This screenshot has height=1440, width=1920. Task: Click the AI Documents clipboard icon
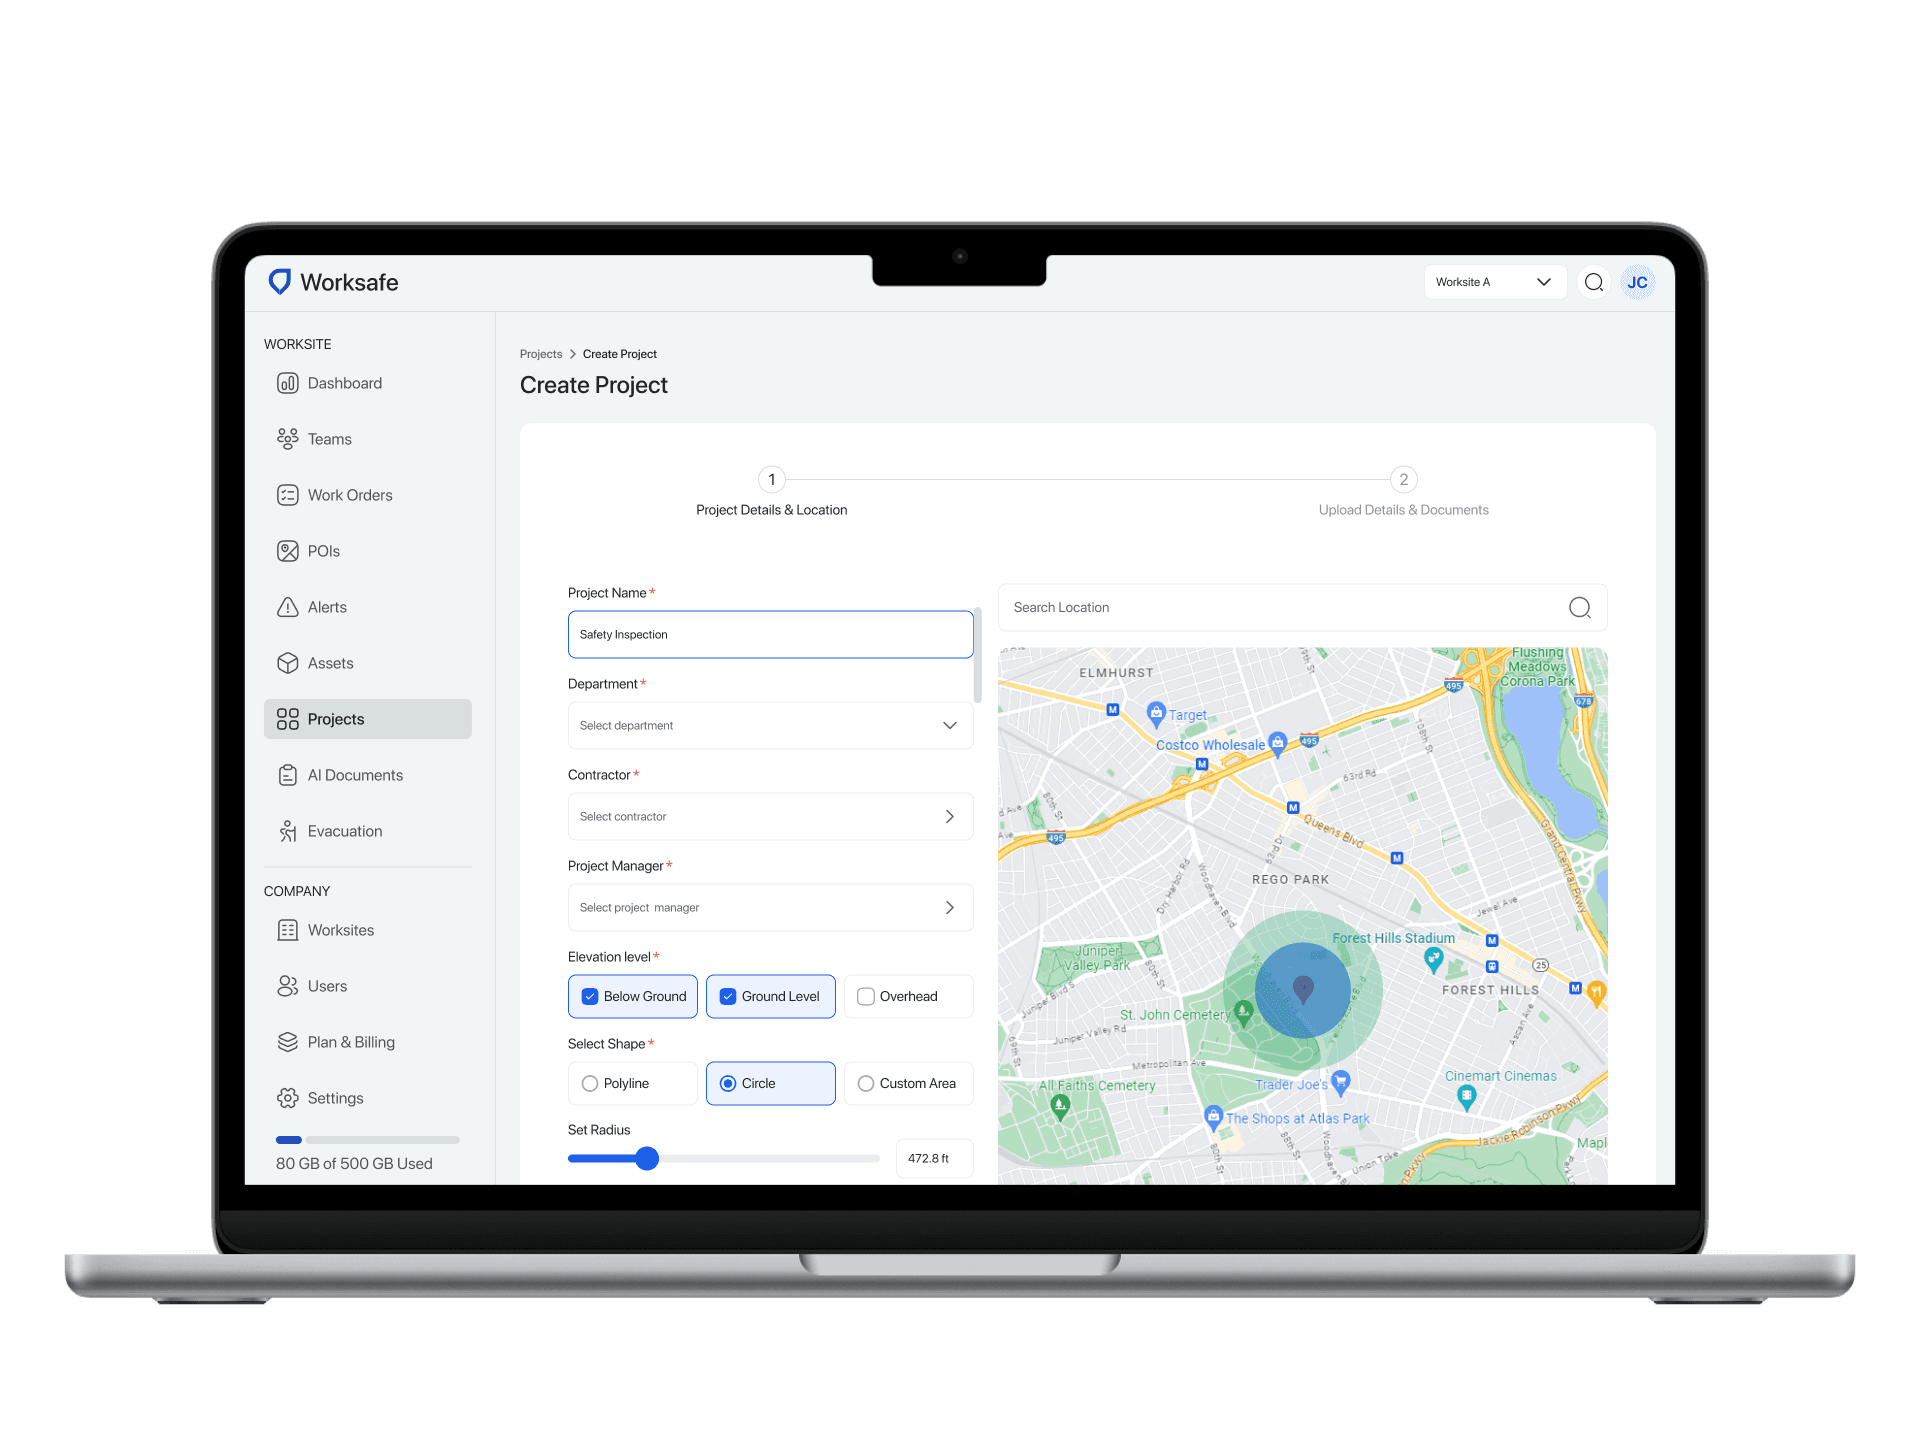[x=288, y=775]
